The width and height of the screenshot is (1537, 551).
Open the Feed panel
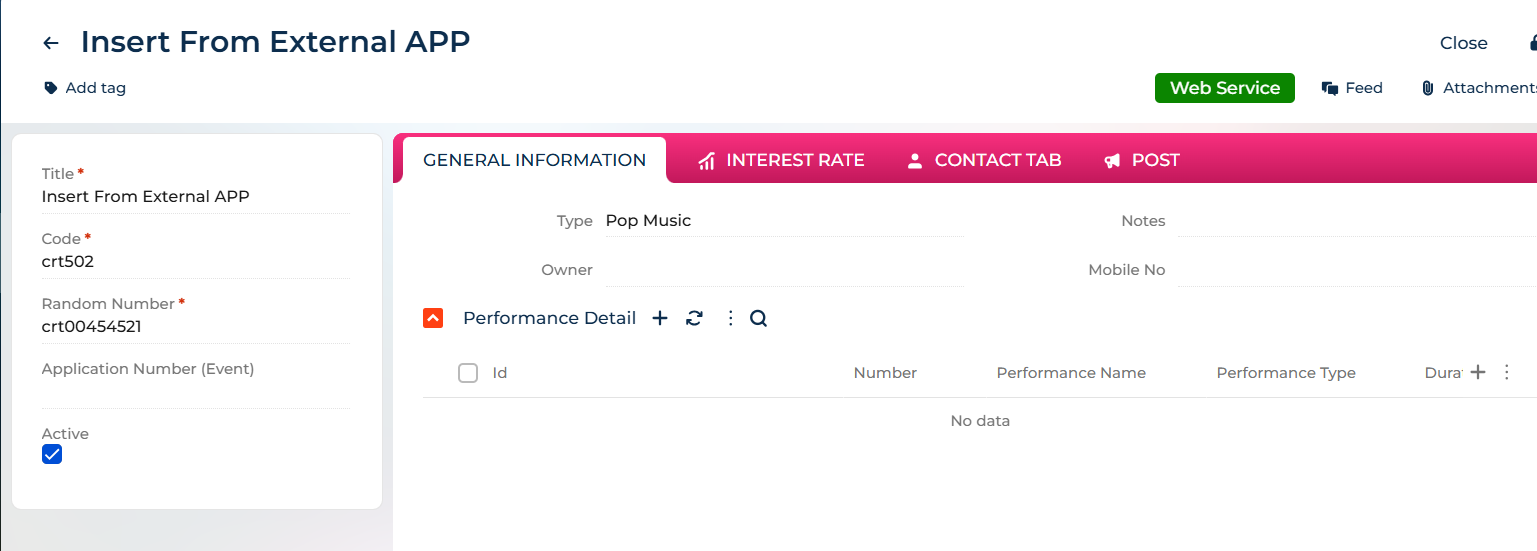click(x=1352, y=88)
